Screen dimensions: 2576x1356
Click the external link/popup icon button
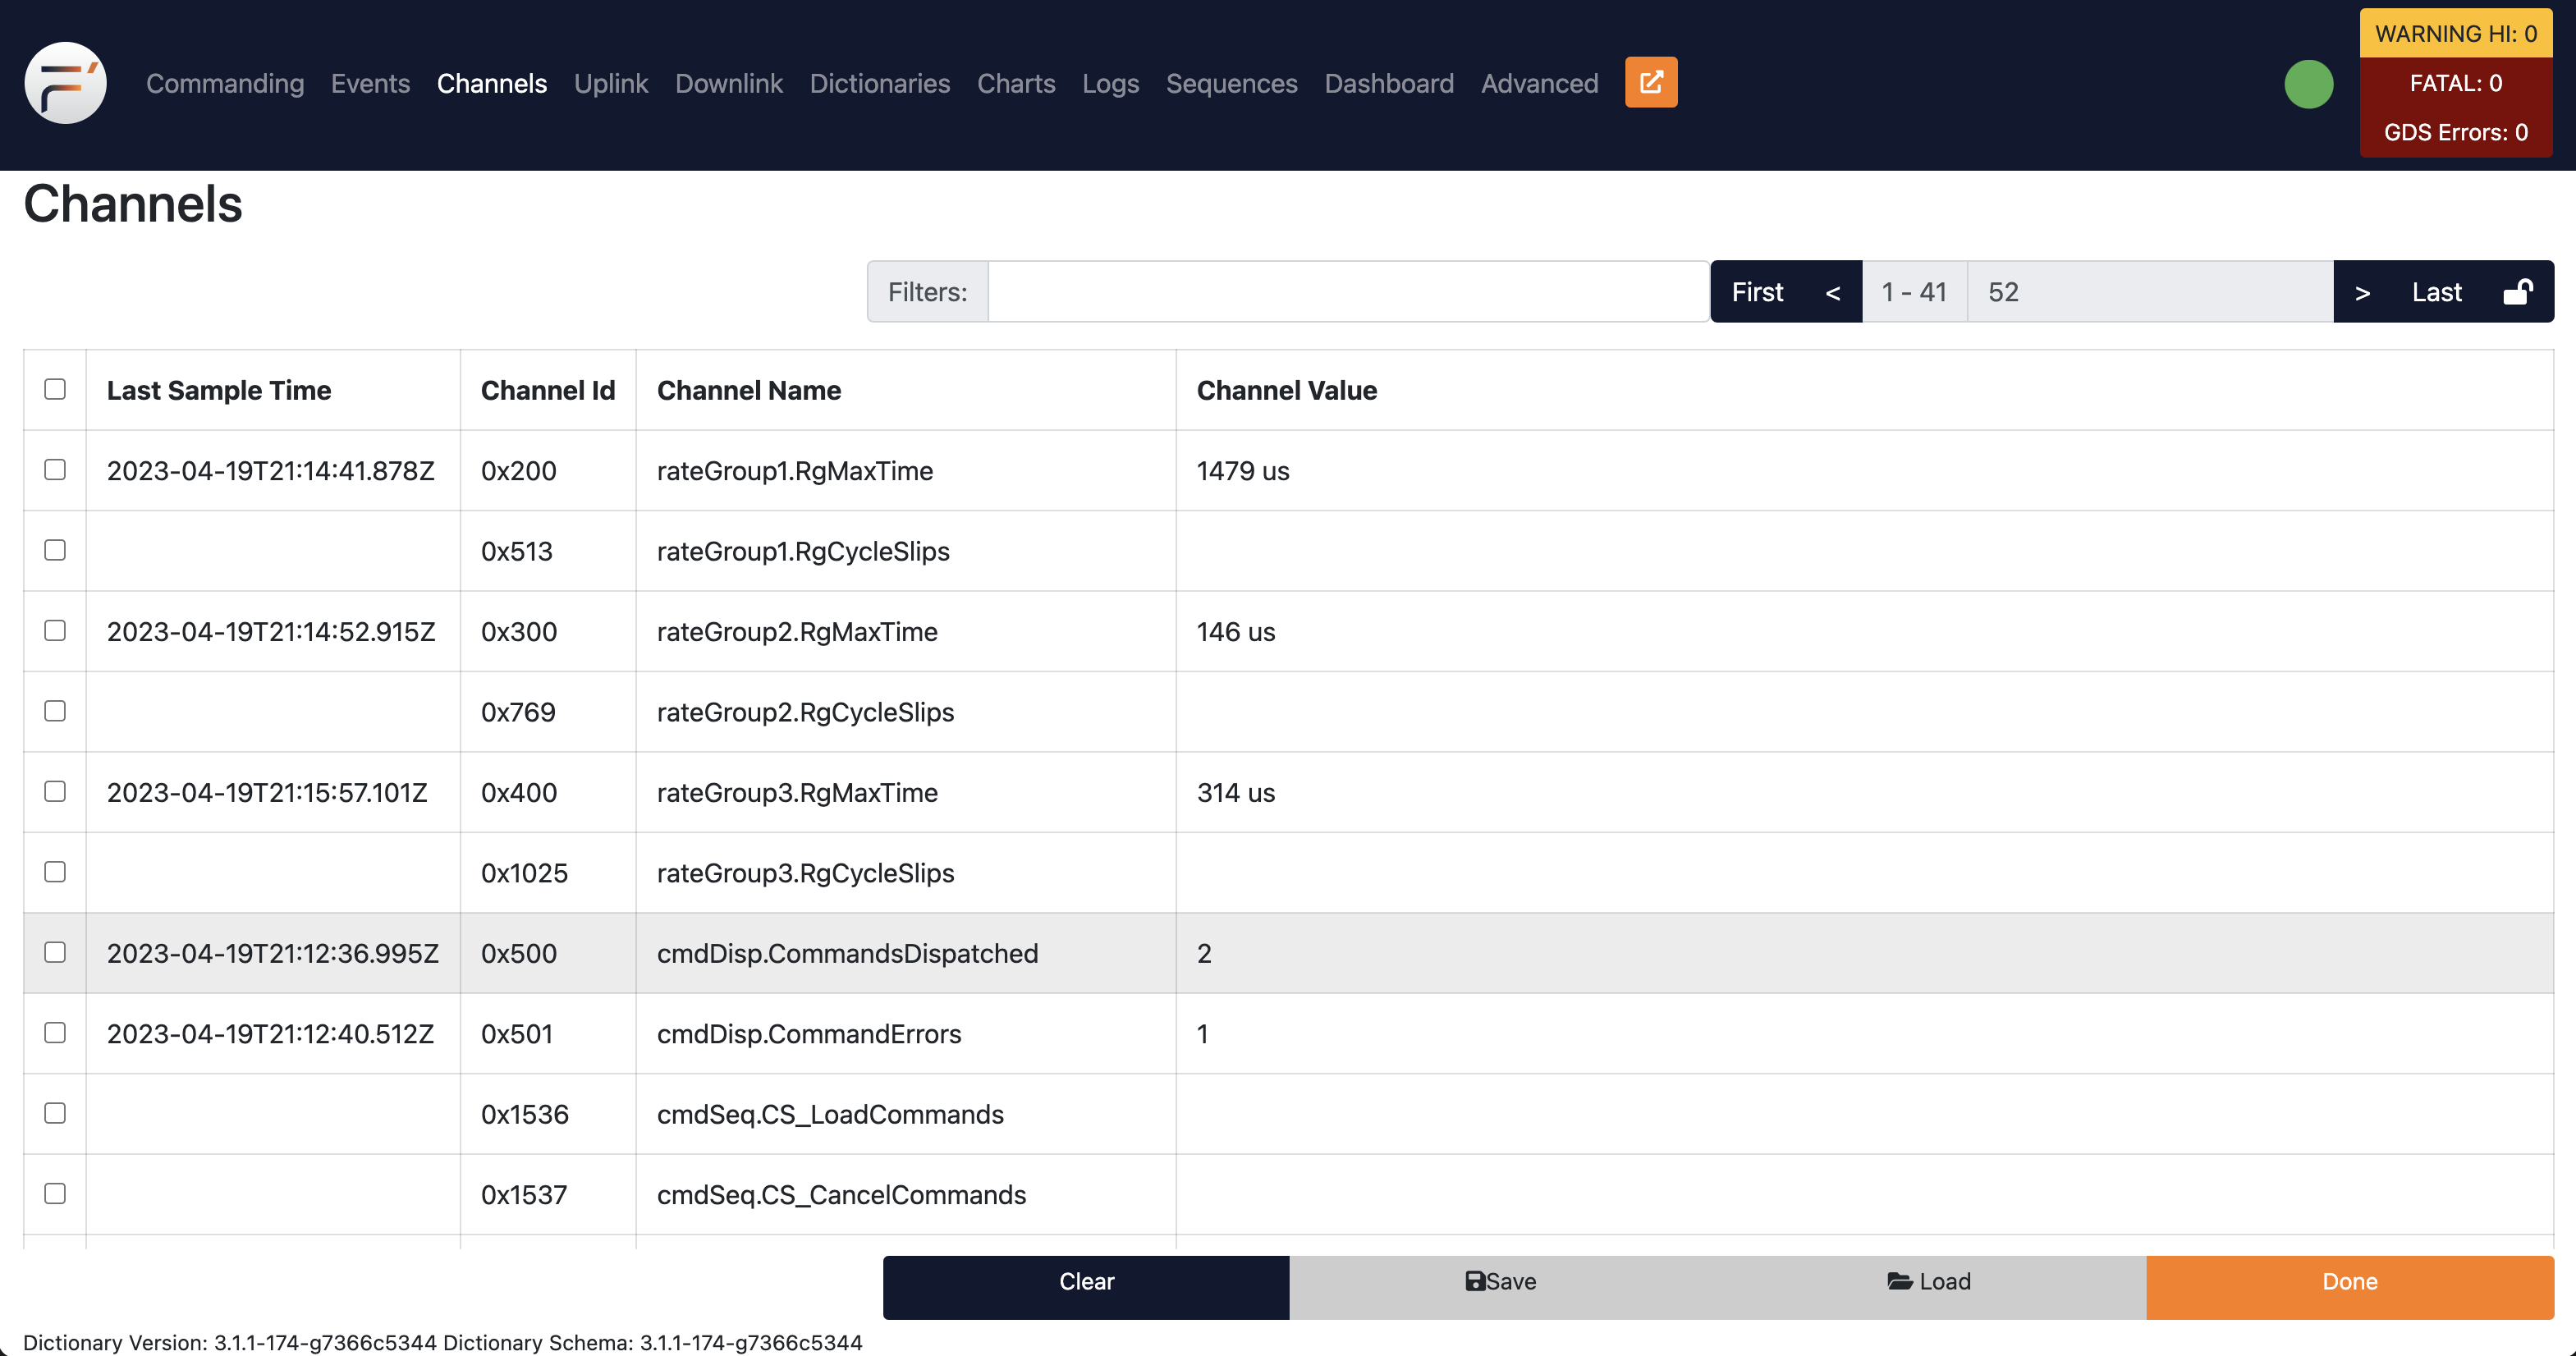[1649, 82]
